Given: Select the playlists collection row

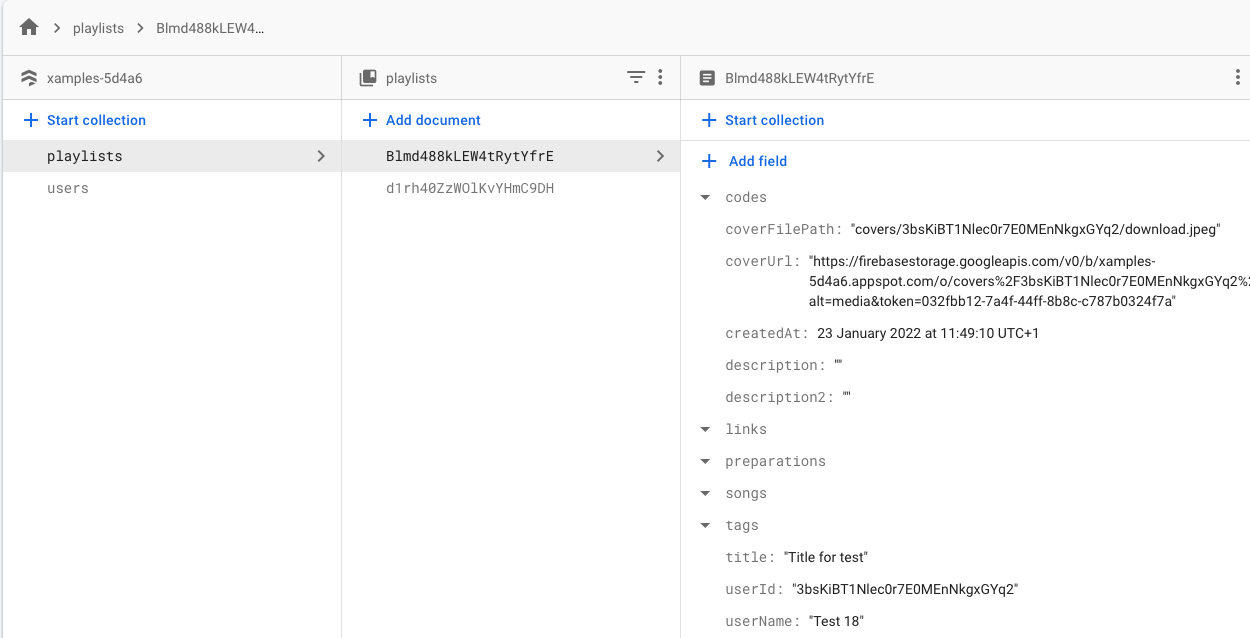Looking at the screenshot, I should (171, 156).
